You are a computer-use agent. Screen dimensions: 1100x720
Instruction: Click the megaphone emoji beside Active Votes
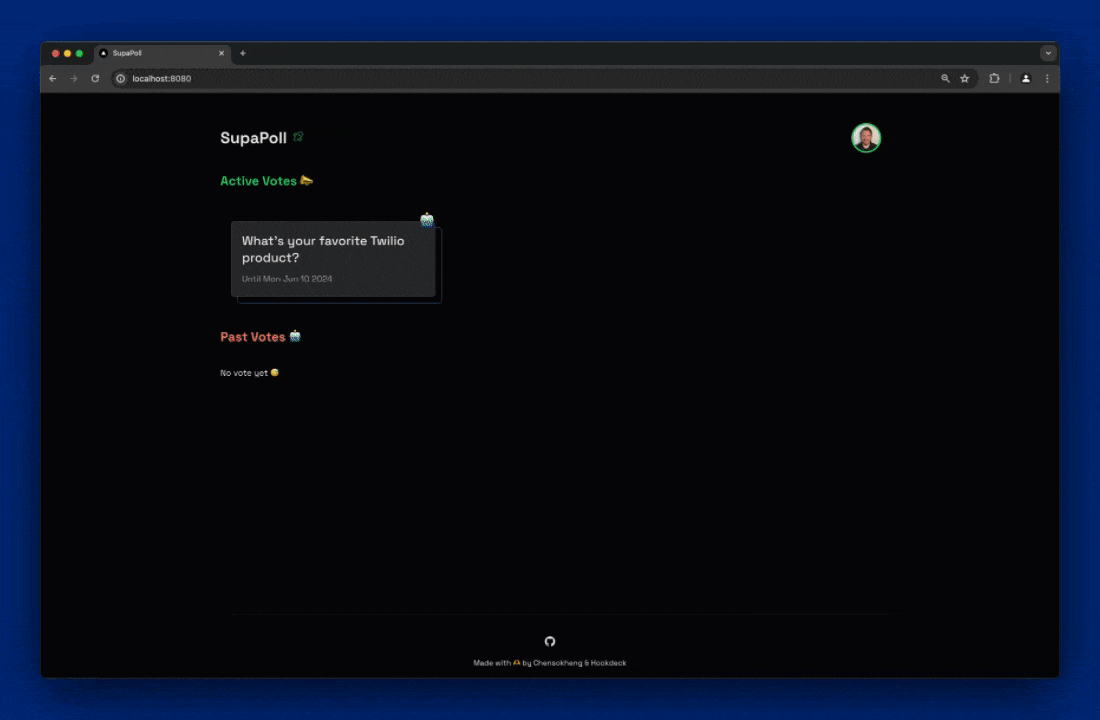(x=307, y=180)
